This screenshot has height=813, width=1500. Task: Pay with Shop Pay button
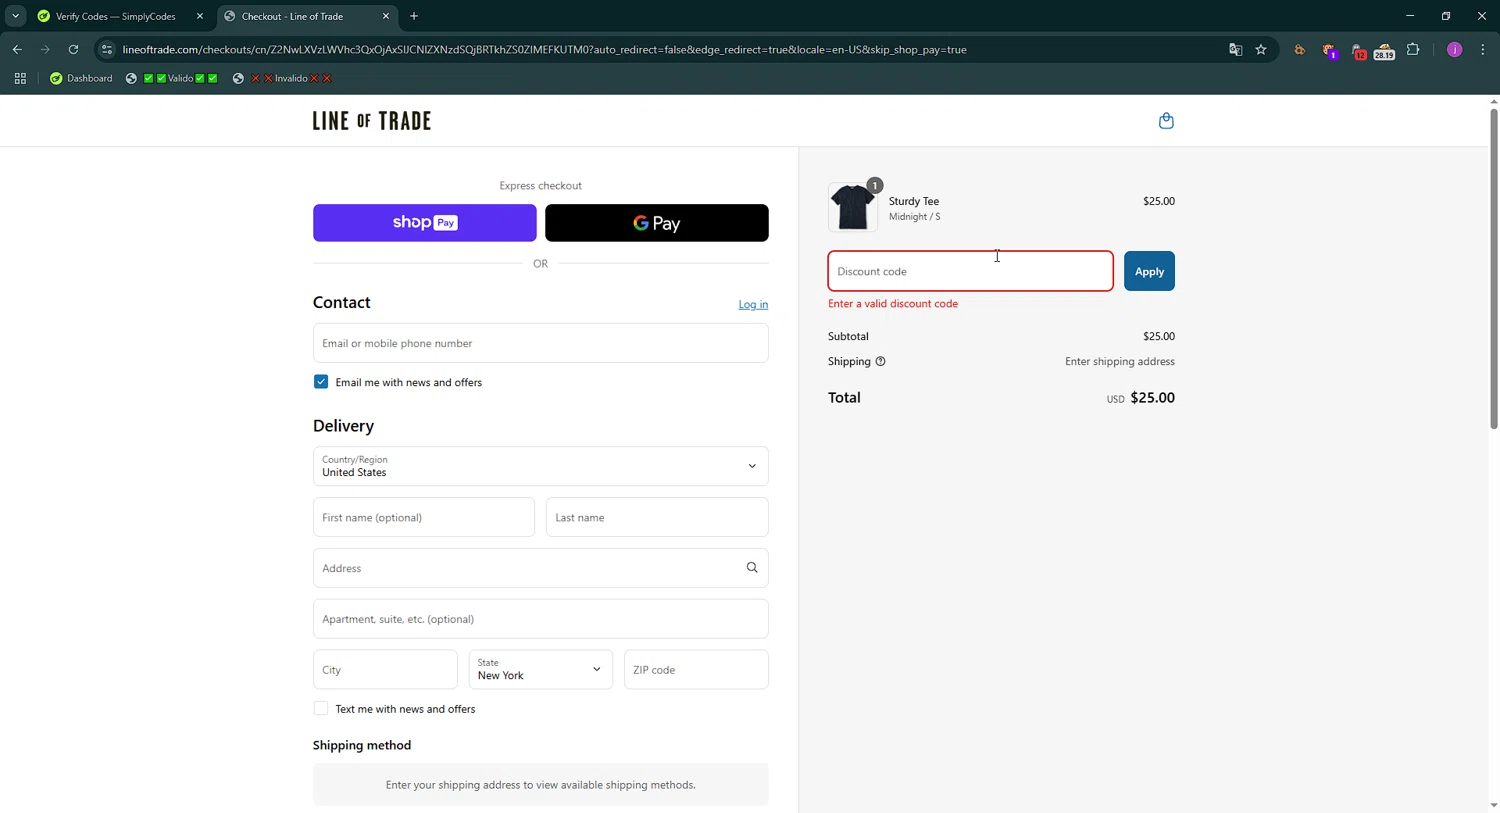pos(424,223)
